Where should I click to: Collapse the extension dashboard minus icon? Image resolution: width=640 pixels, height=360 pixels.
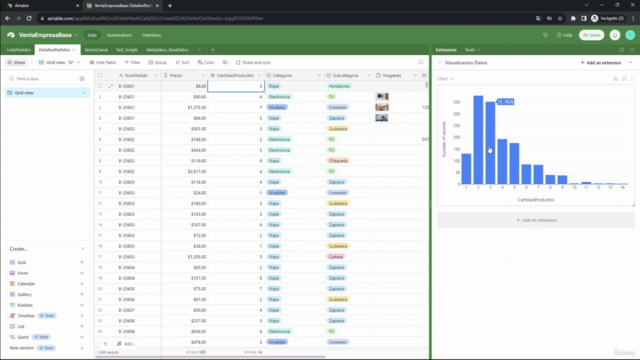click(x=630, y=63)
